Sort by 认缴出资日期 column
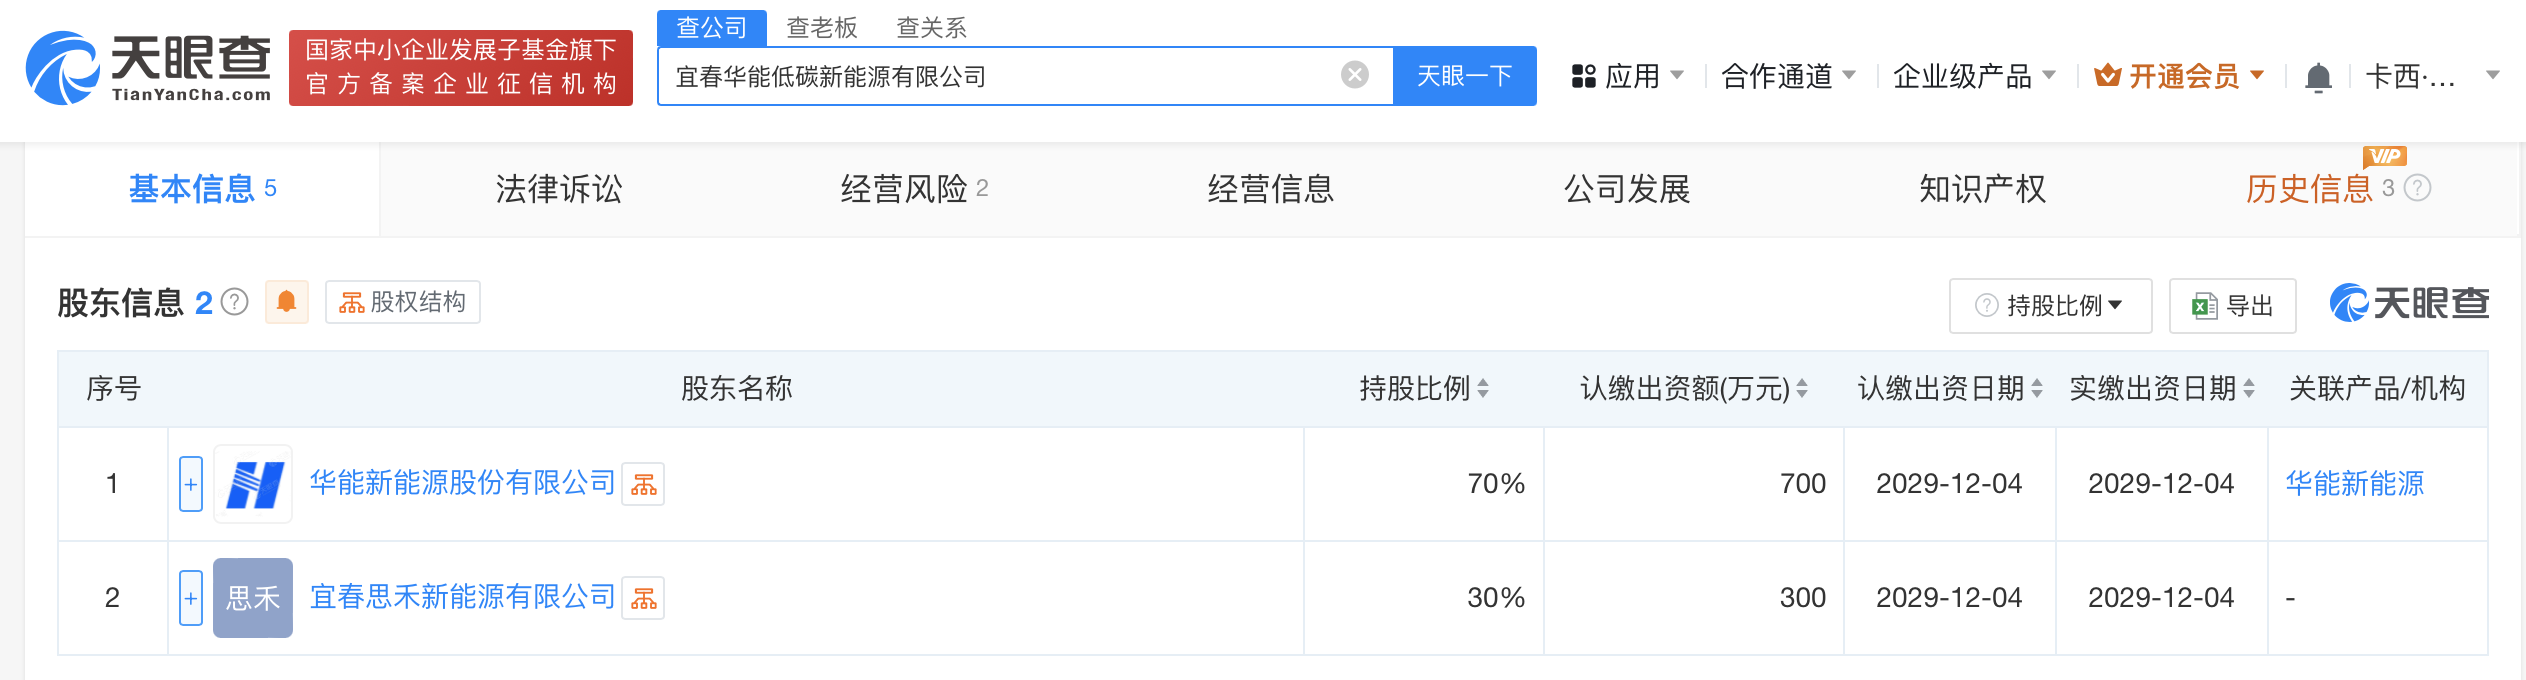This screenshot has width=2526, height=680. click(x=2037, y=389)
